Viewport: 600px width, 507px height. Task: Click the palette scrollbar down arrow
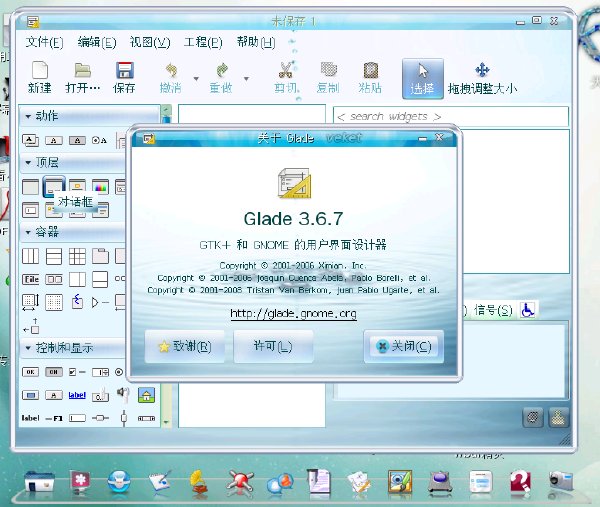166,422
